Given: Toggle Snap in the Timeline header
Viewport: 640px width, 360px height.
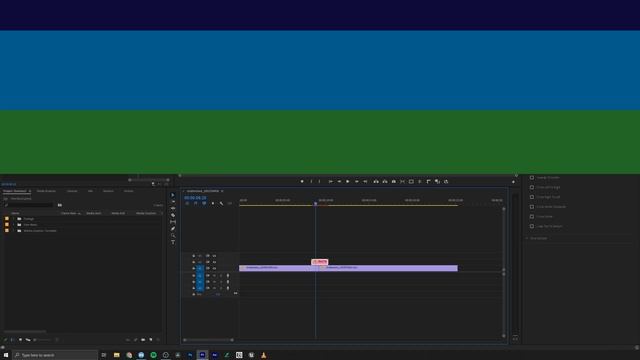Looking at the screenshot, I should pyautogui.click(x=195, y=203).
